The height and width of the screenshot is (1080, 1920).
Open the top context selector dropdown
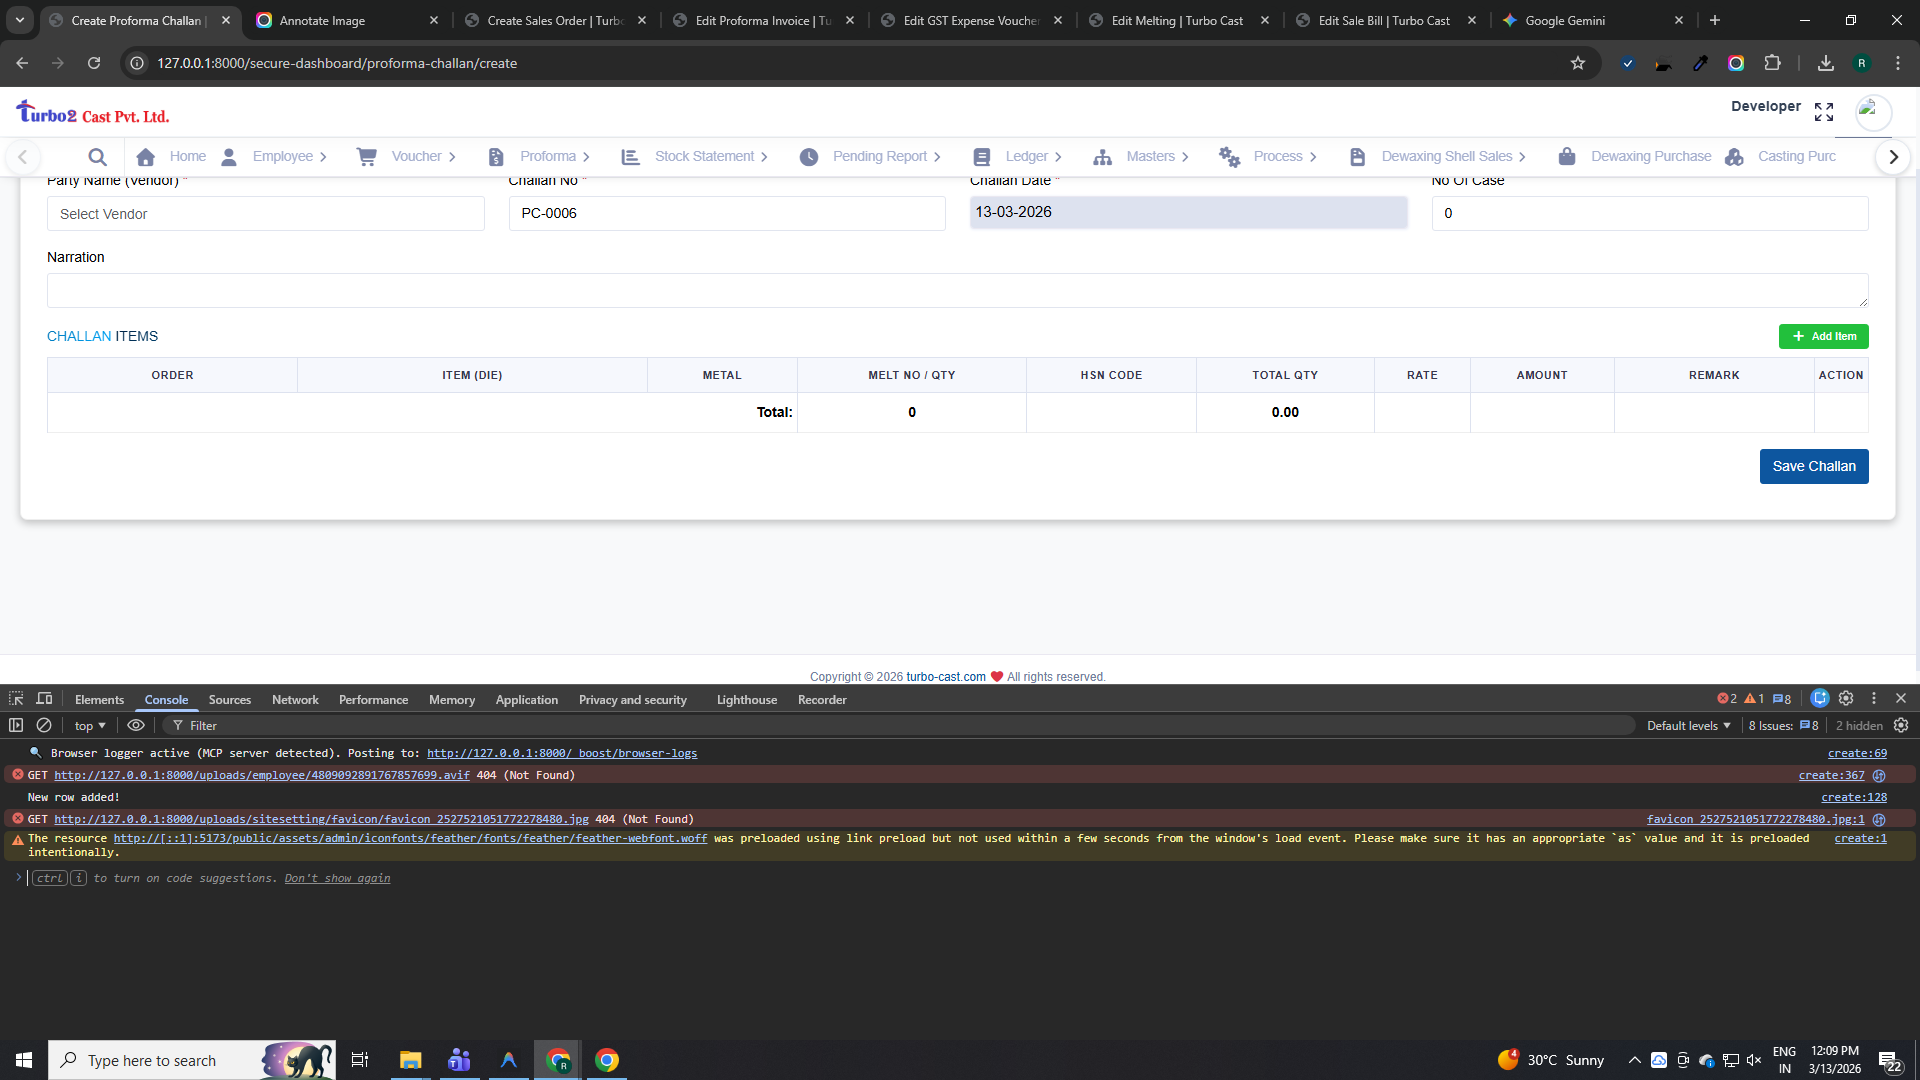click(x=89, y=726)
